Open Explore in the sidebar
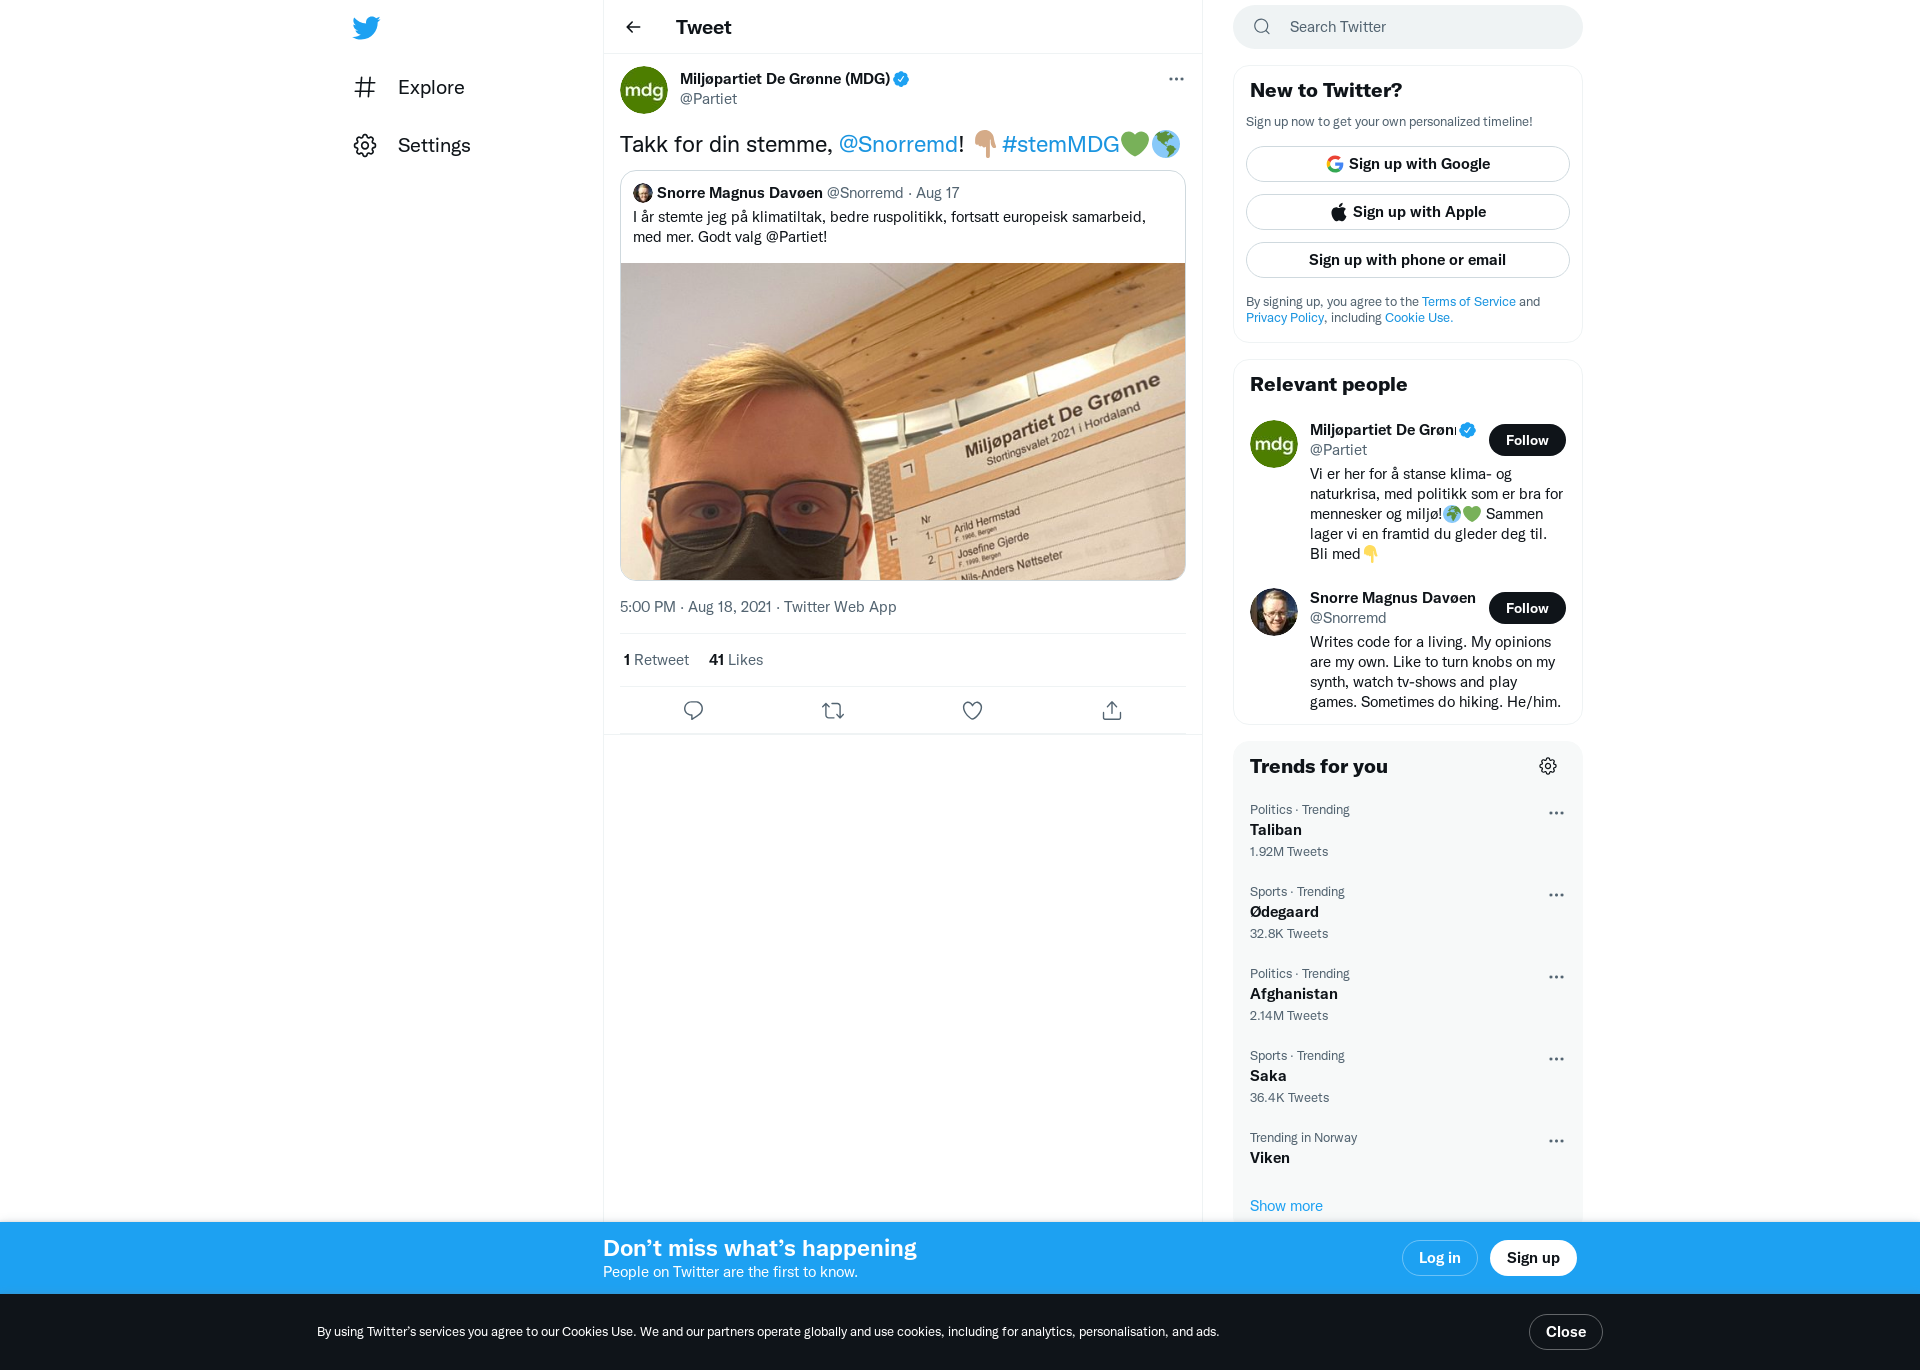Viewport: 1920px width, 1370px height. click(x=409, y=87)
